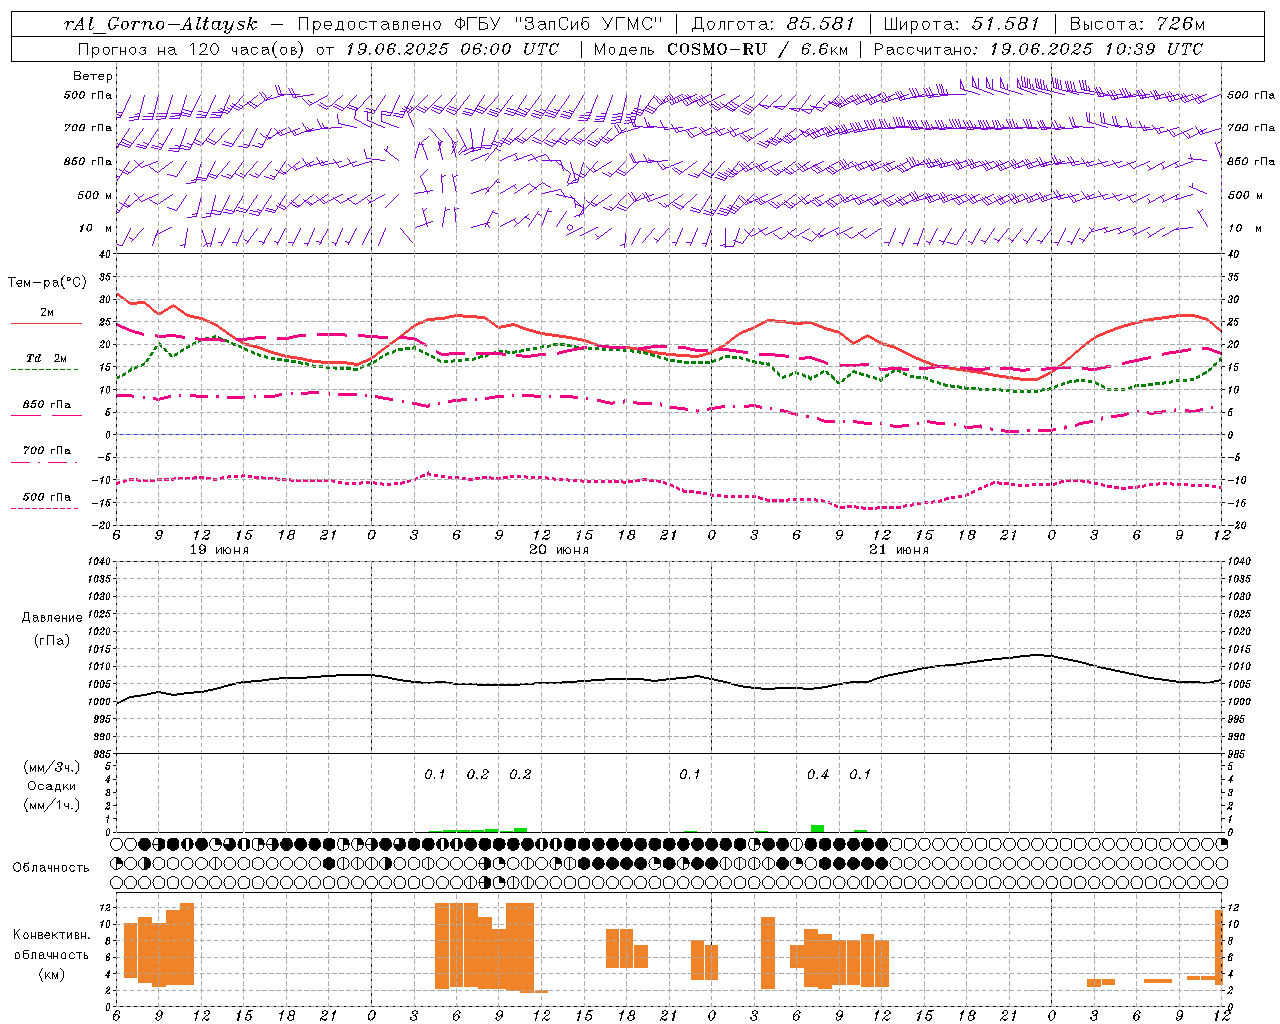Click the 20 июня date label

point(559,550)
